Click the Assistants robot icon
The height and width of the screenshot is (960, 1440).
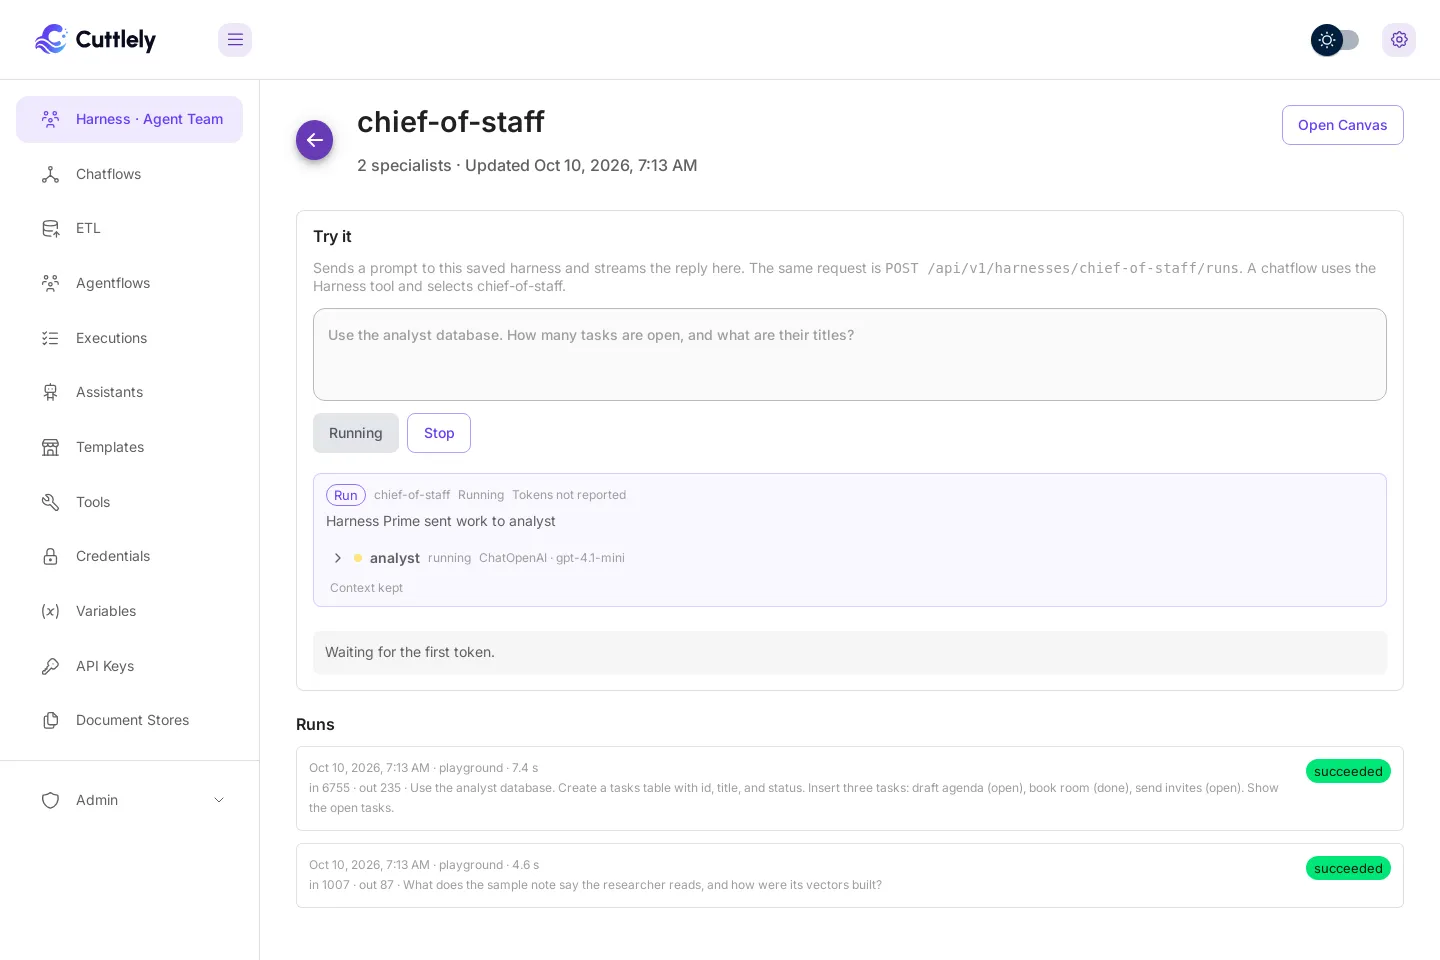(50, 392)
